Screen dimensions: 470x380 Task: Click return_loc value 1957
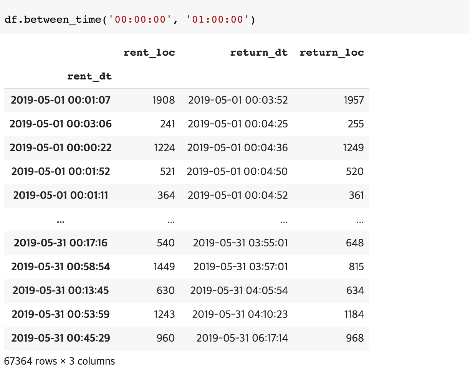[x=354, y=100]
